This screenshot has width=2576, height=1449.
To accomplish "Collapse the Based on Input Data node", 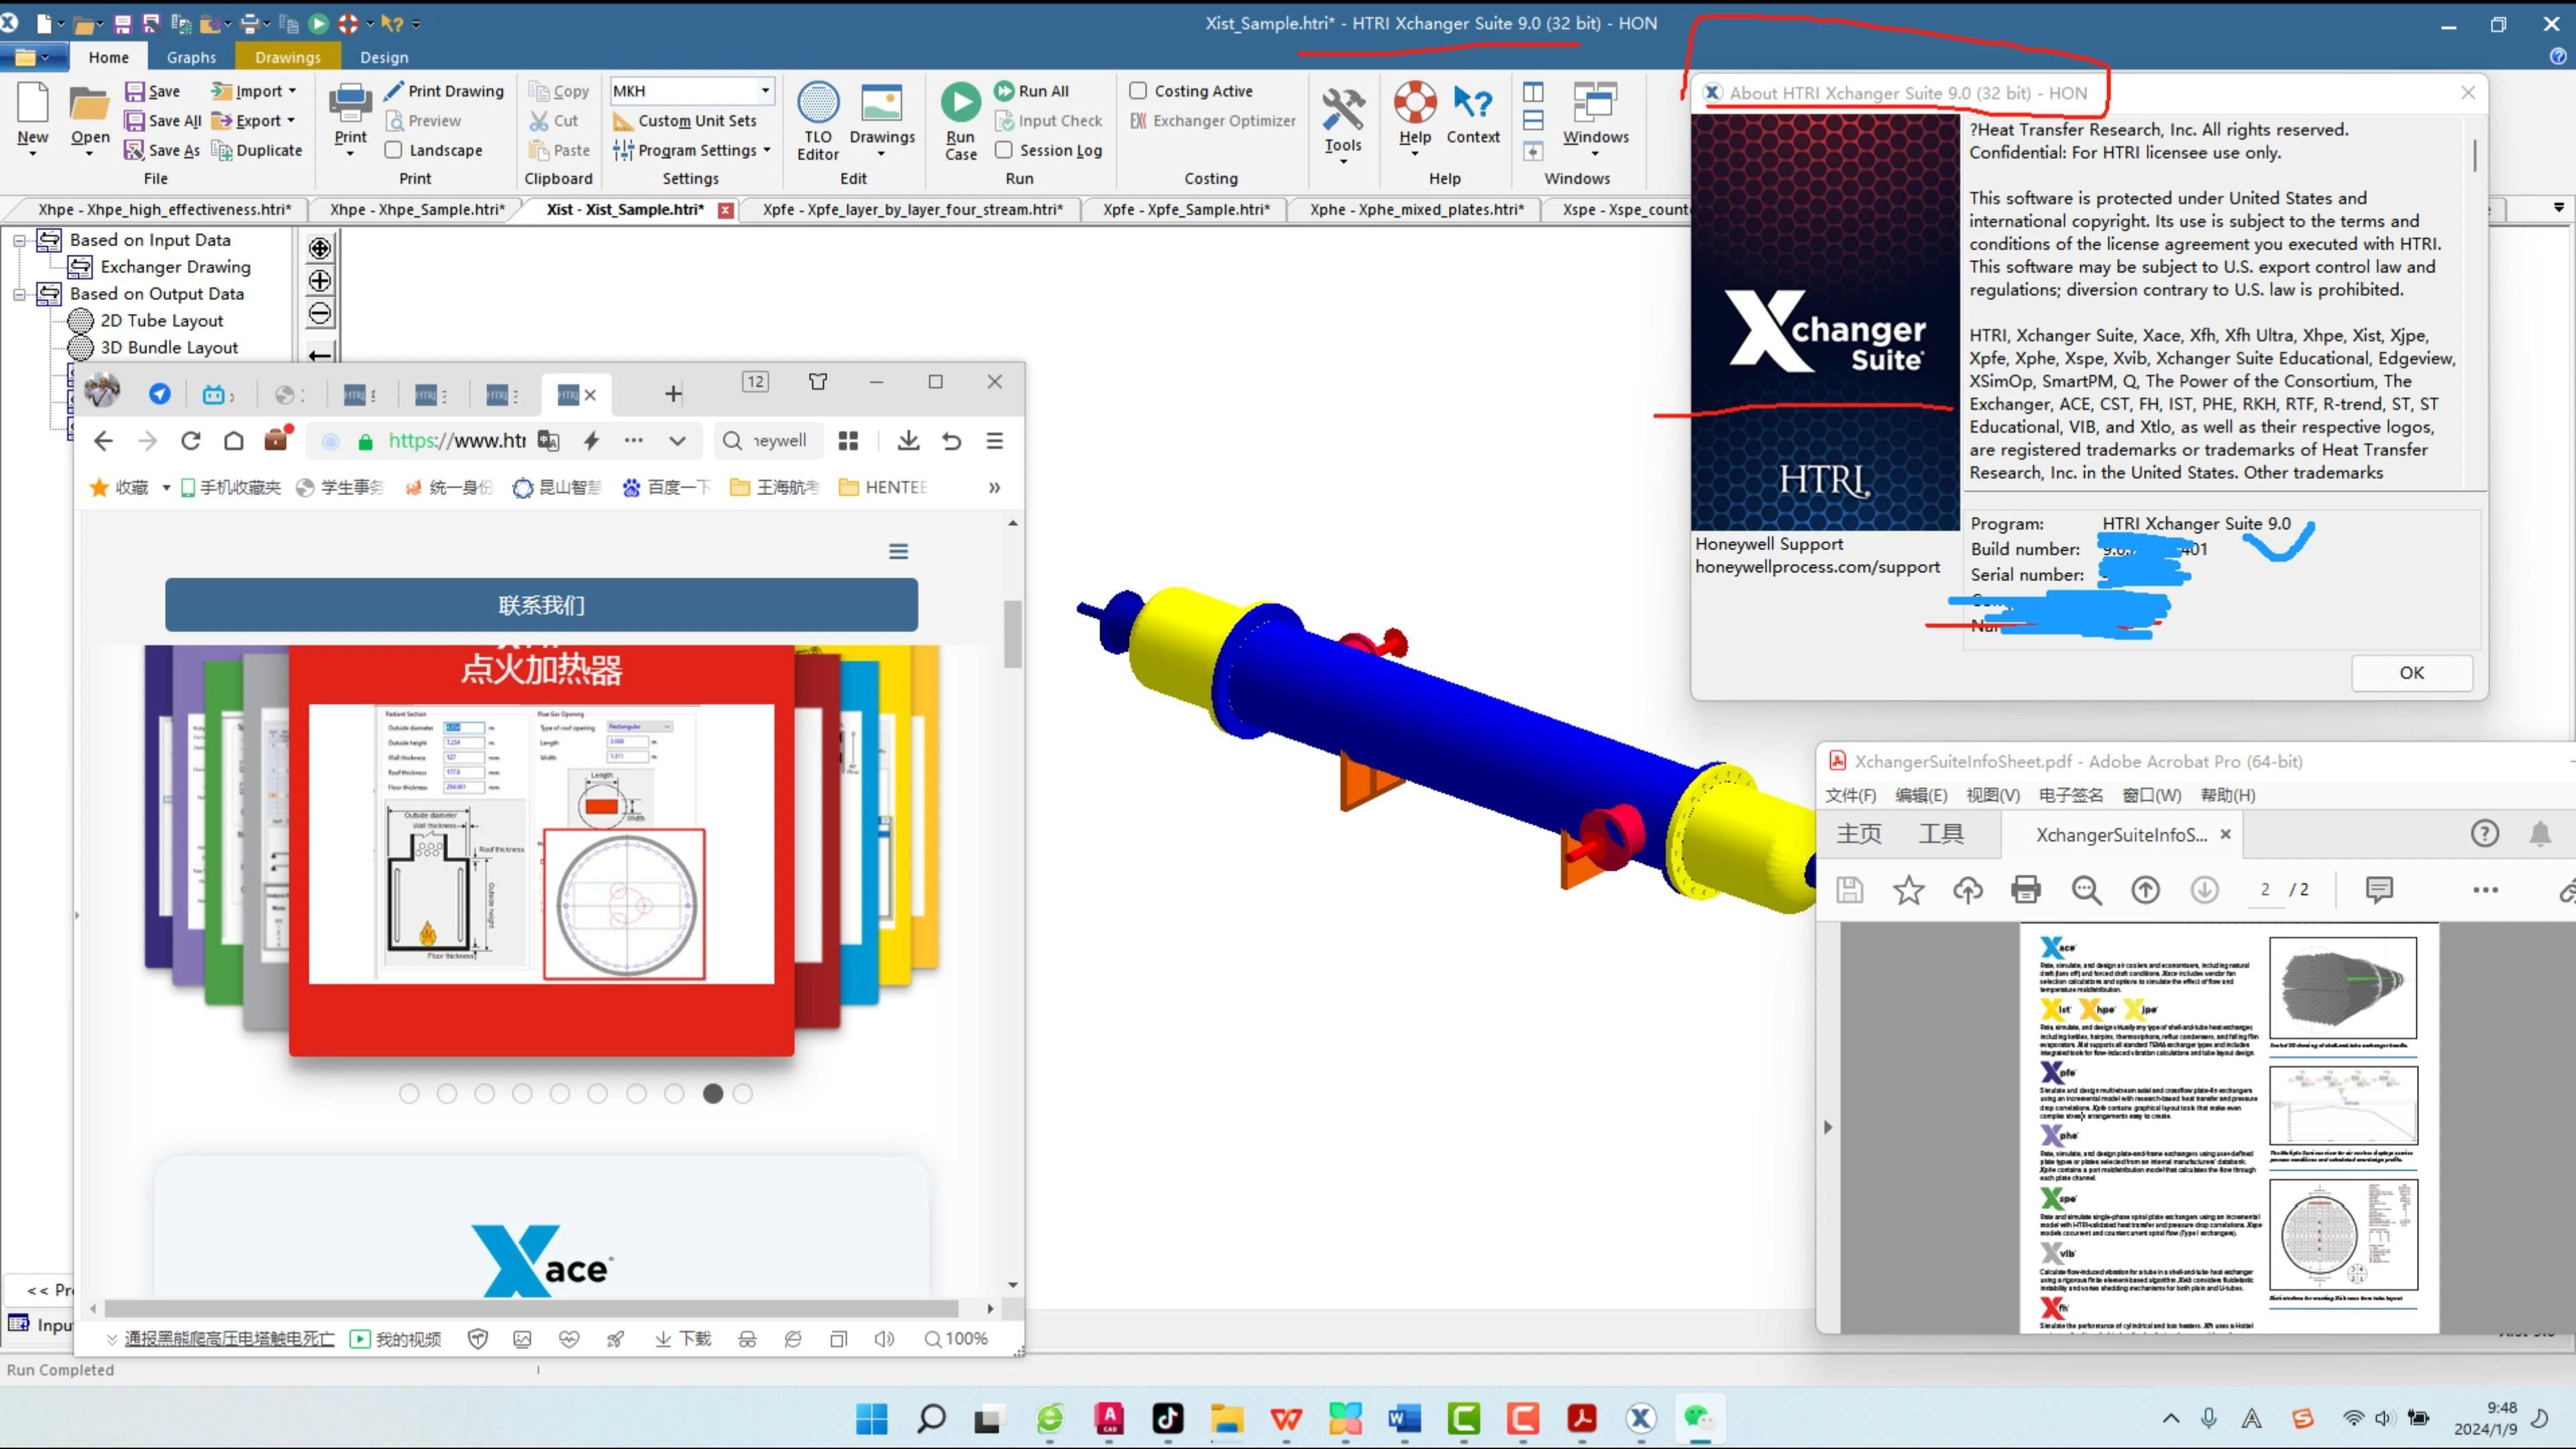I will point(19,240).
